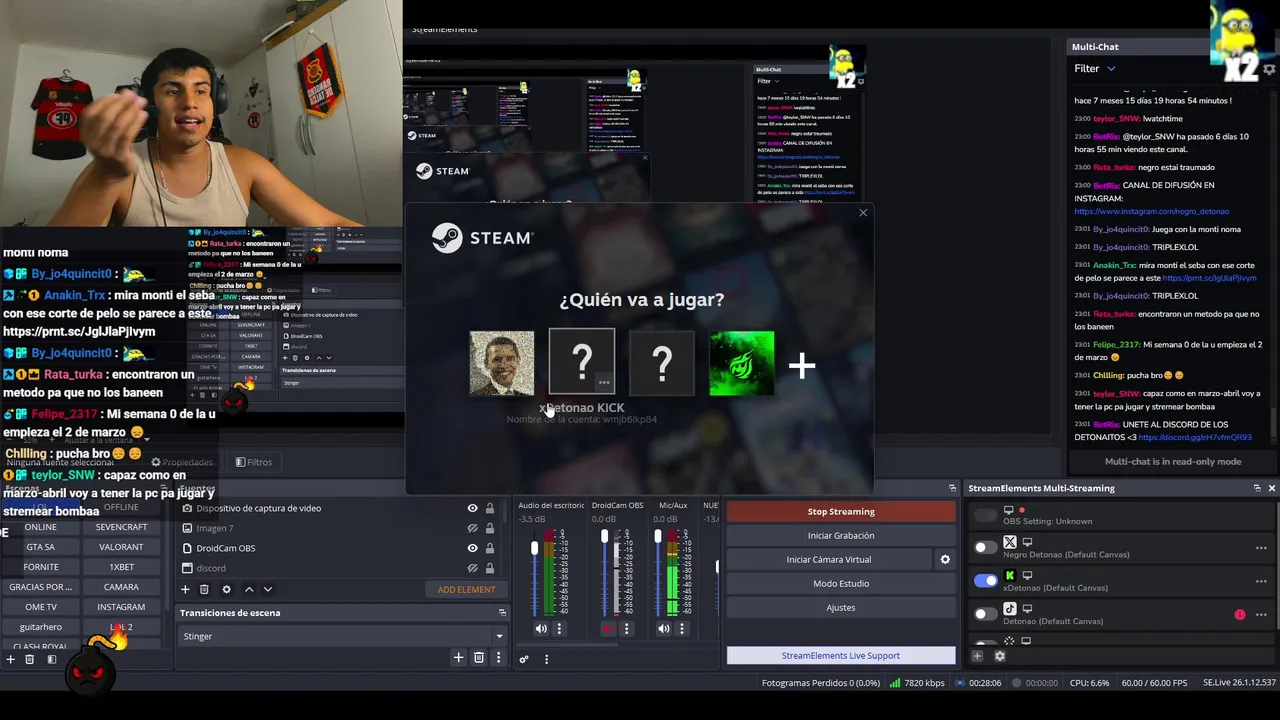Pop out the Transiciones de escena dock
This screenshot has width=1280, height=720.
pyautogui.click(x=502, y=612)
